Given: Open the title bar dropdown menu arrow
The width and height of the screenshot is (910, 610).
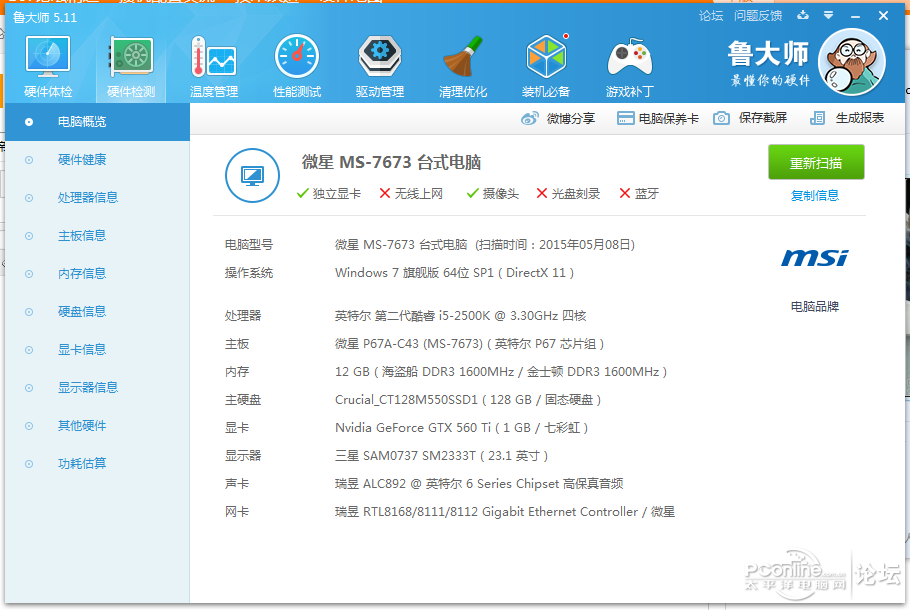Looking at the screenshot, I should point(828,16).
